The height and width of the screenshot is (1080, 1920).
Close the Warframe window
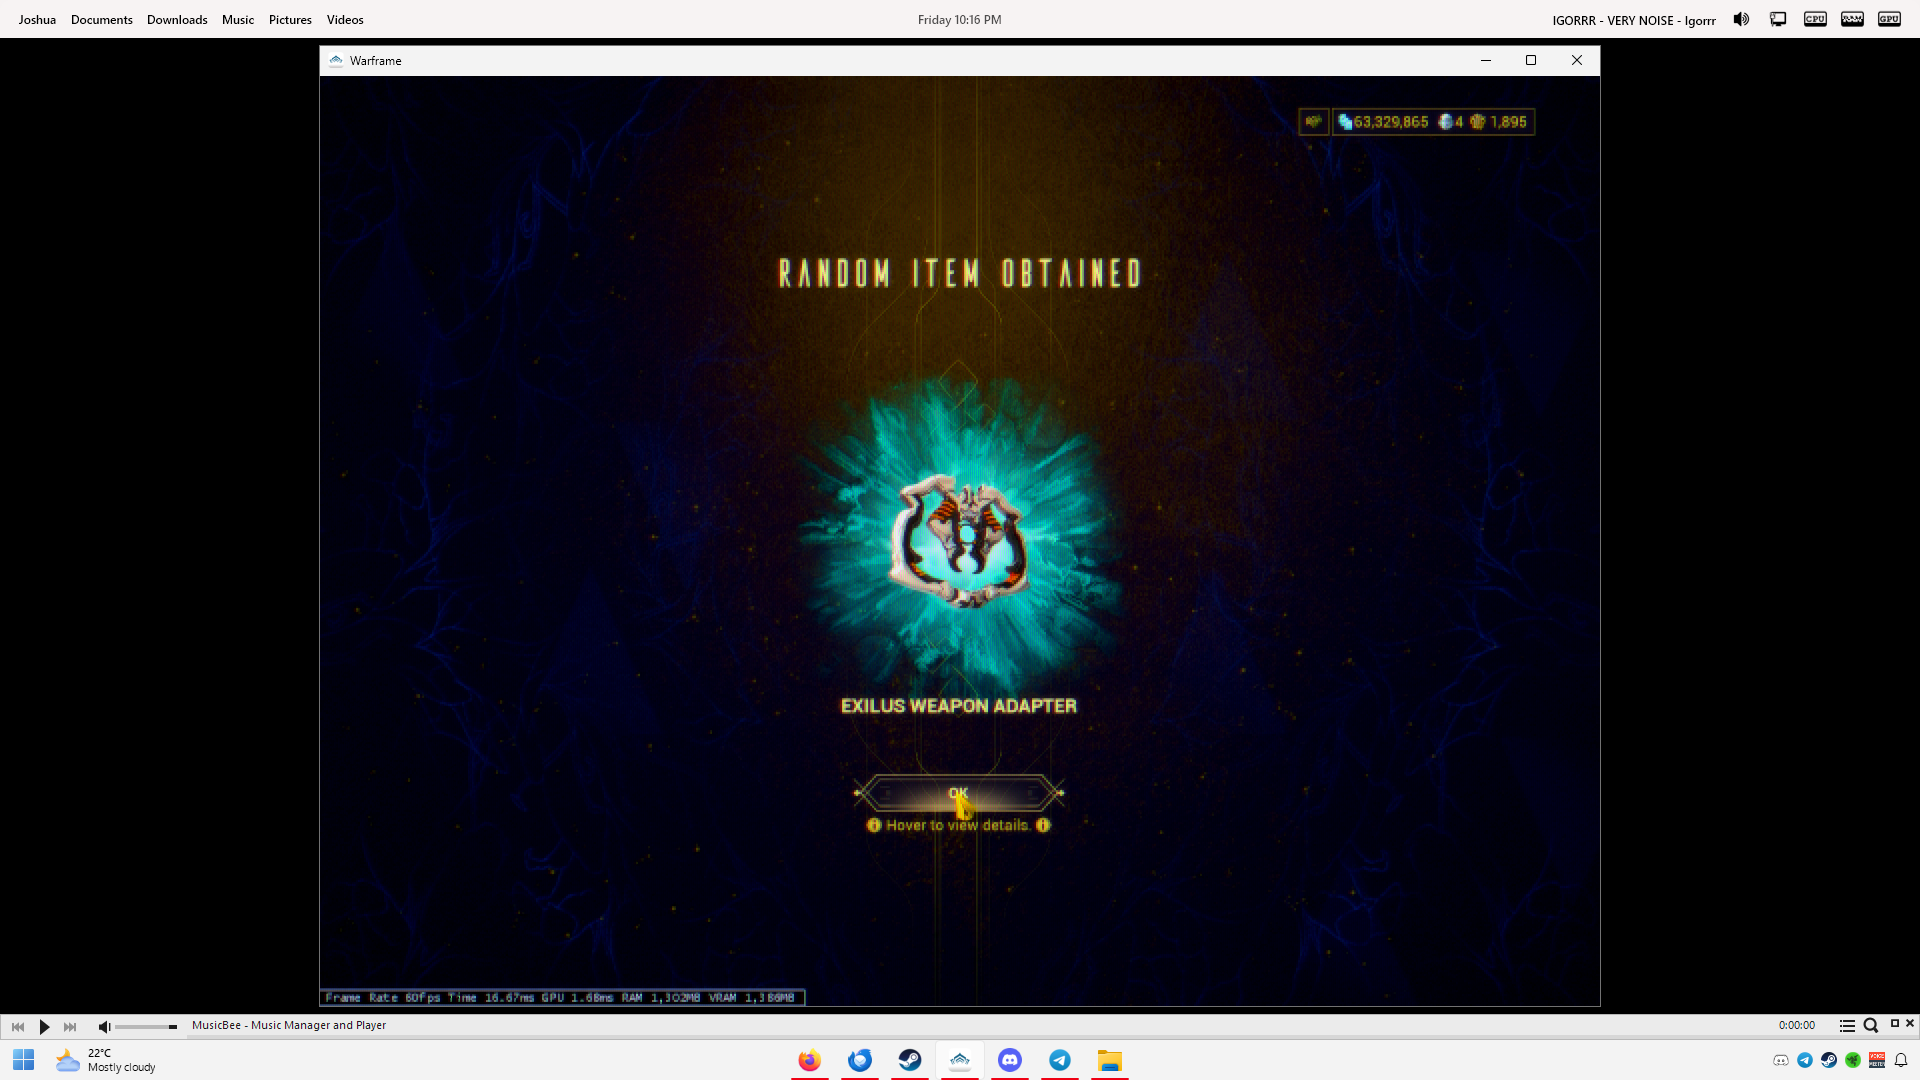1577,60
